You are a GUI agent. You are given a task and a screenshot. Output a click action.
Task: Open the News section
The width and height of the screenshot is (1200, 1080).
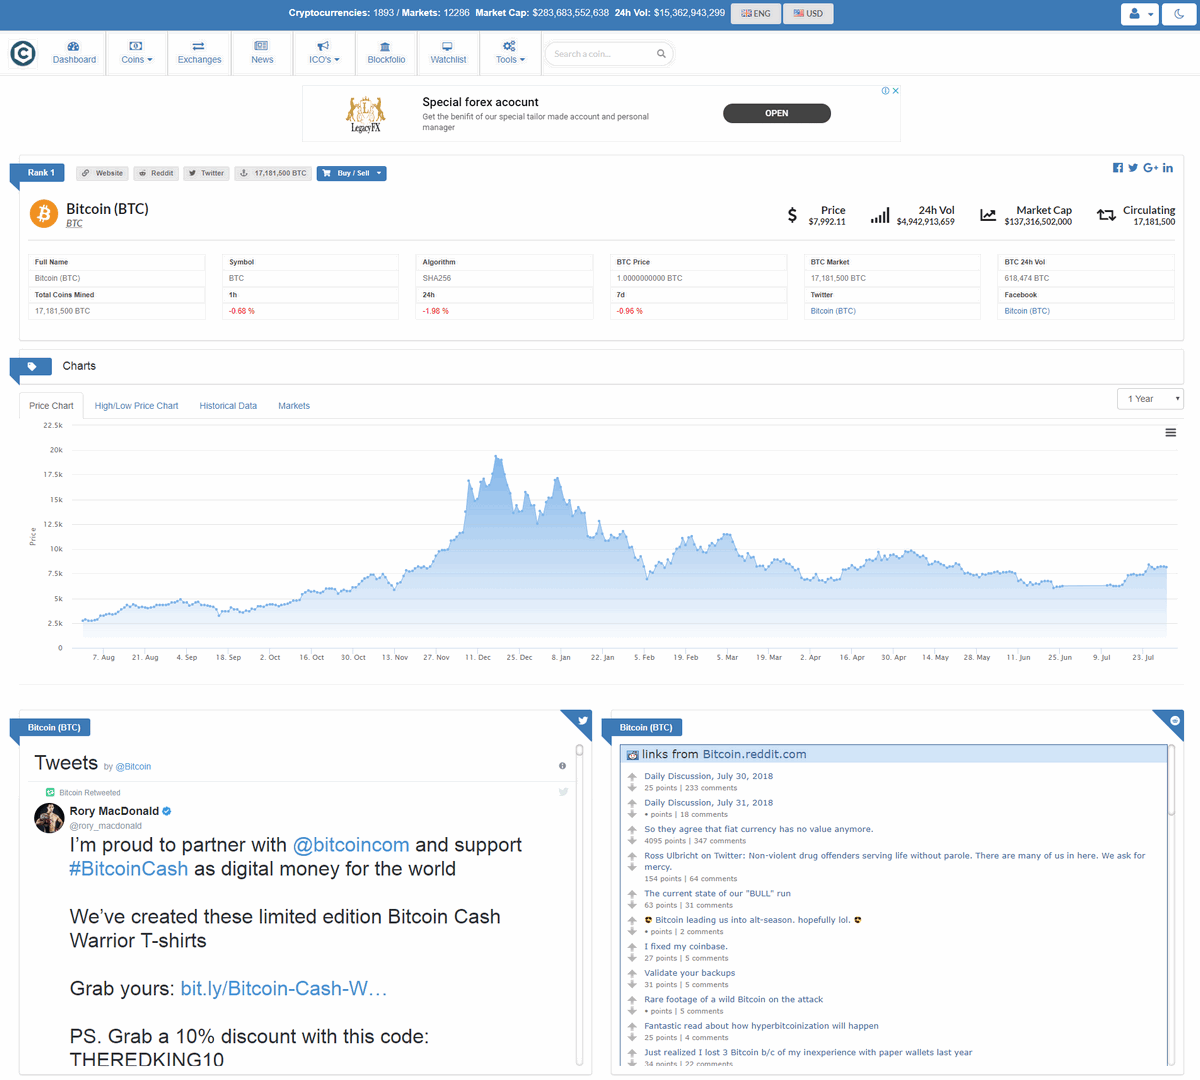pos(262,53)
